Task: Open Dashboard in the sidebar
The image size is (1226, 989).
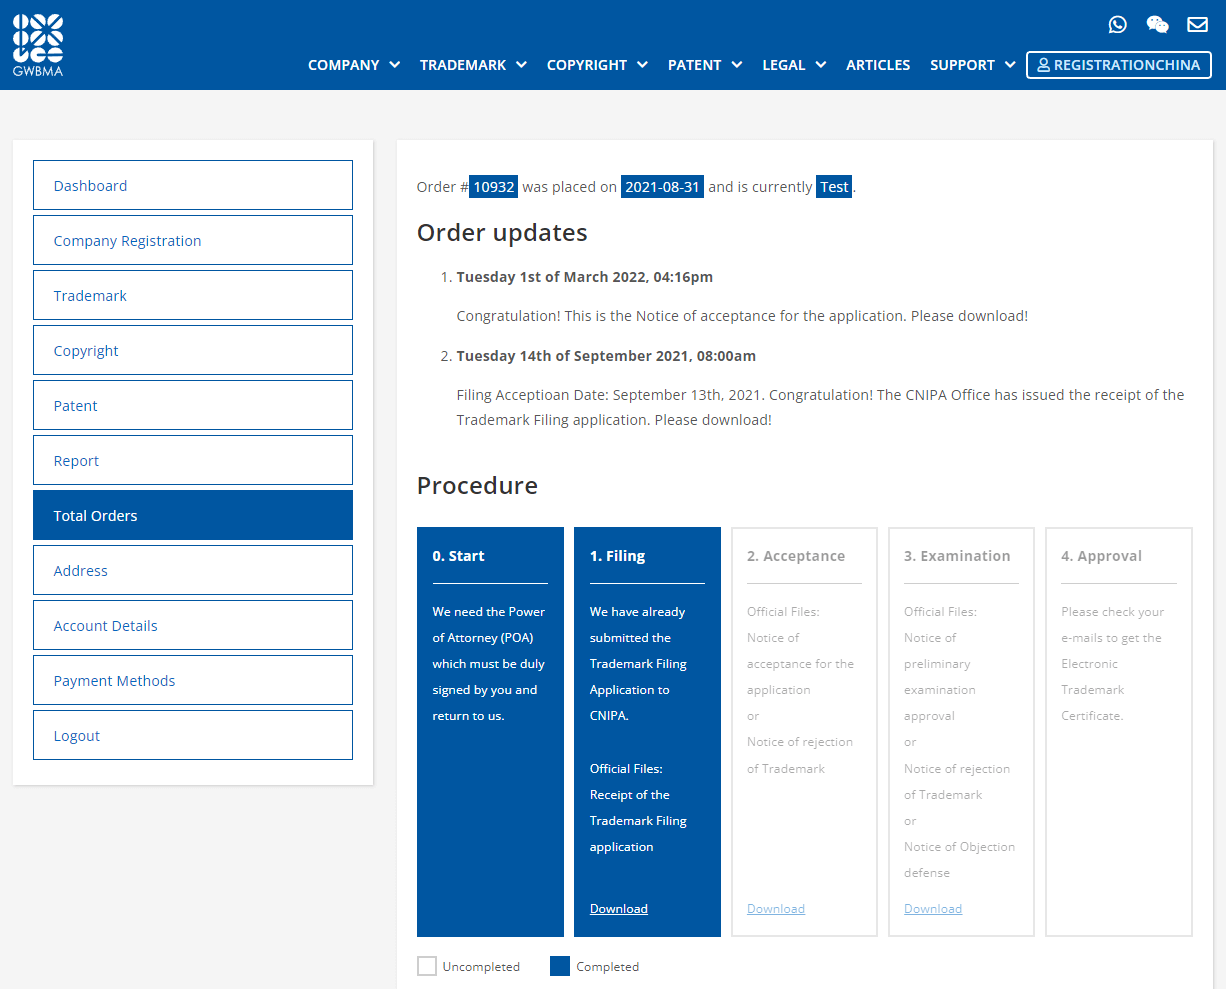Action: [193, 185]
